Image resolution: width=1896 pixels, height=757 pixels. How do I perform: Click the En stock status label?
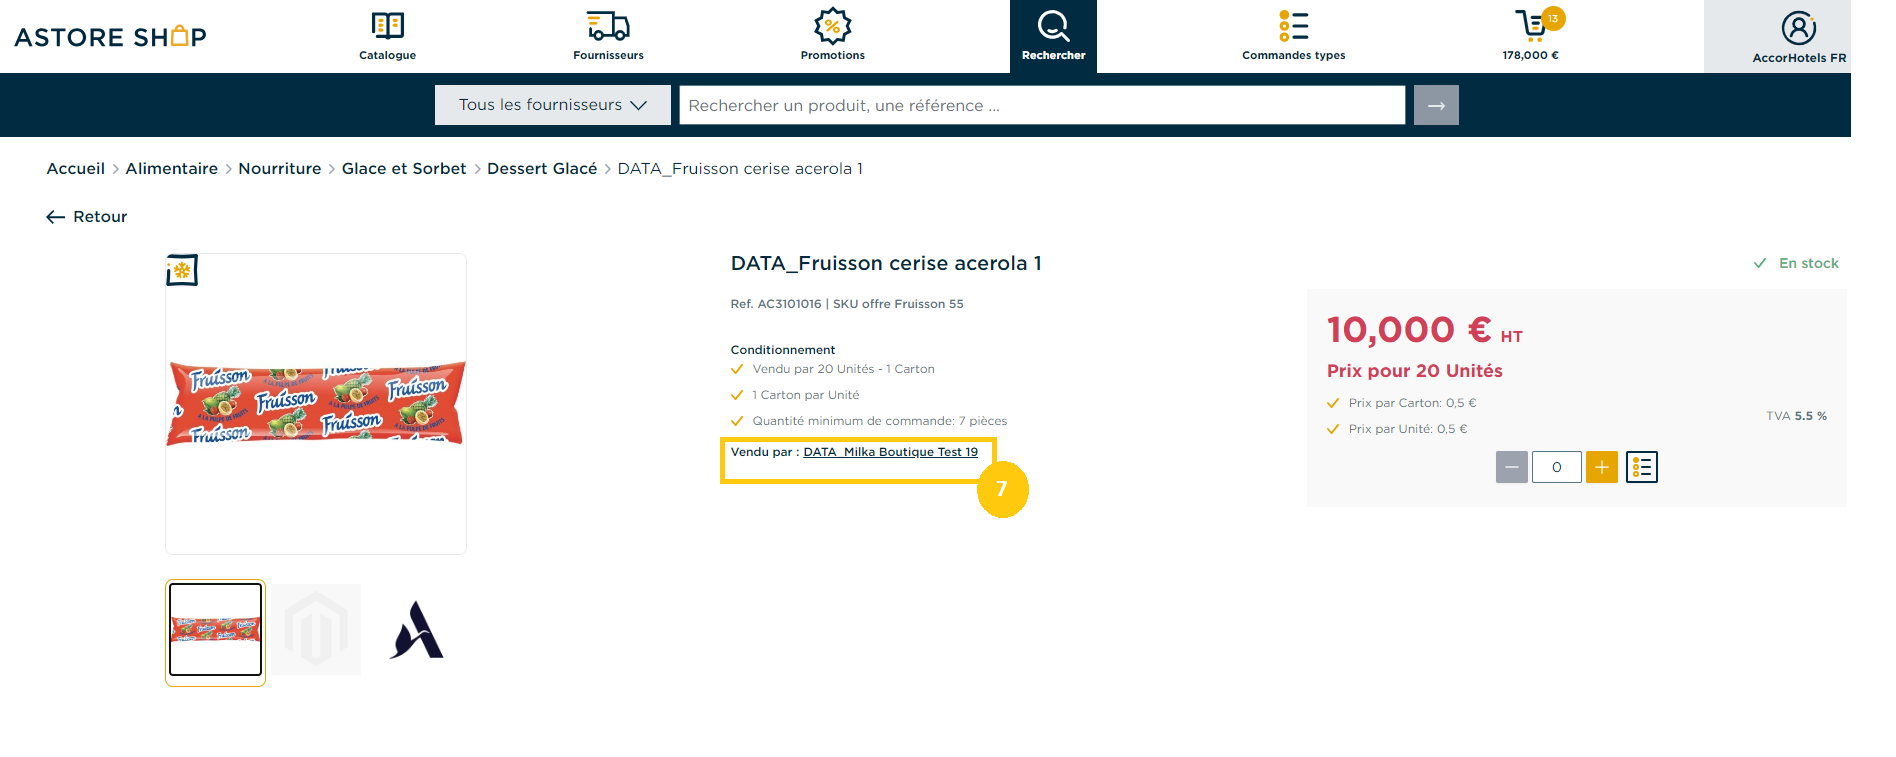tap(1796, 263)
